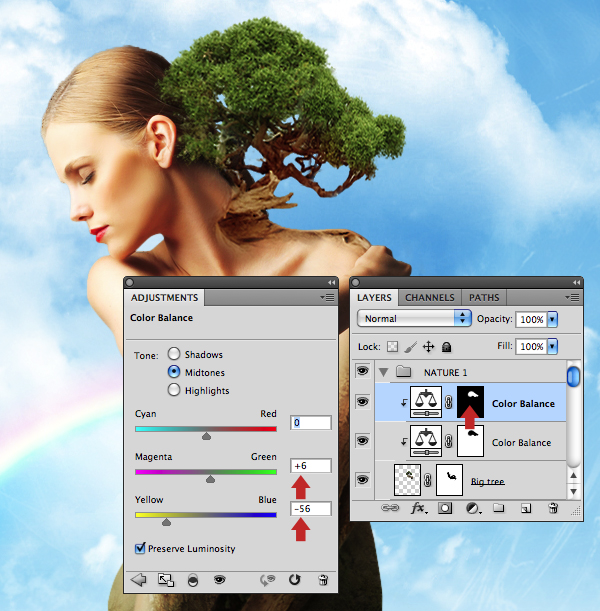
Task: Click the Layers scrollbar up arrow
Action: click(x=573, y=475)
